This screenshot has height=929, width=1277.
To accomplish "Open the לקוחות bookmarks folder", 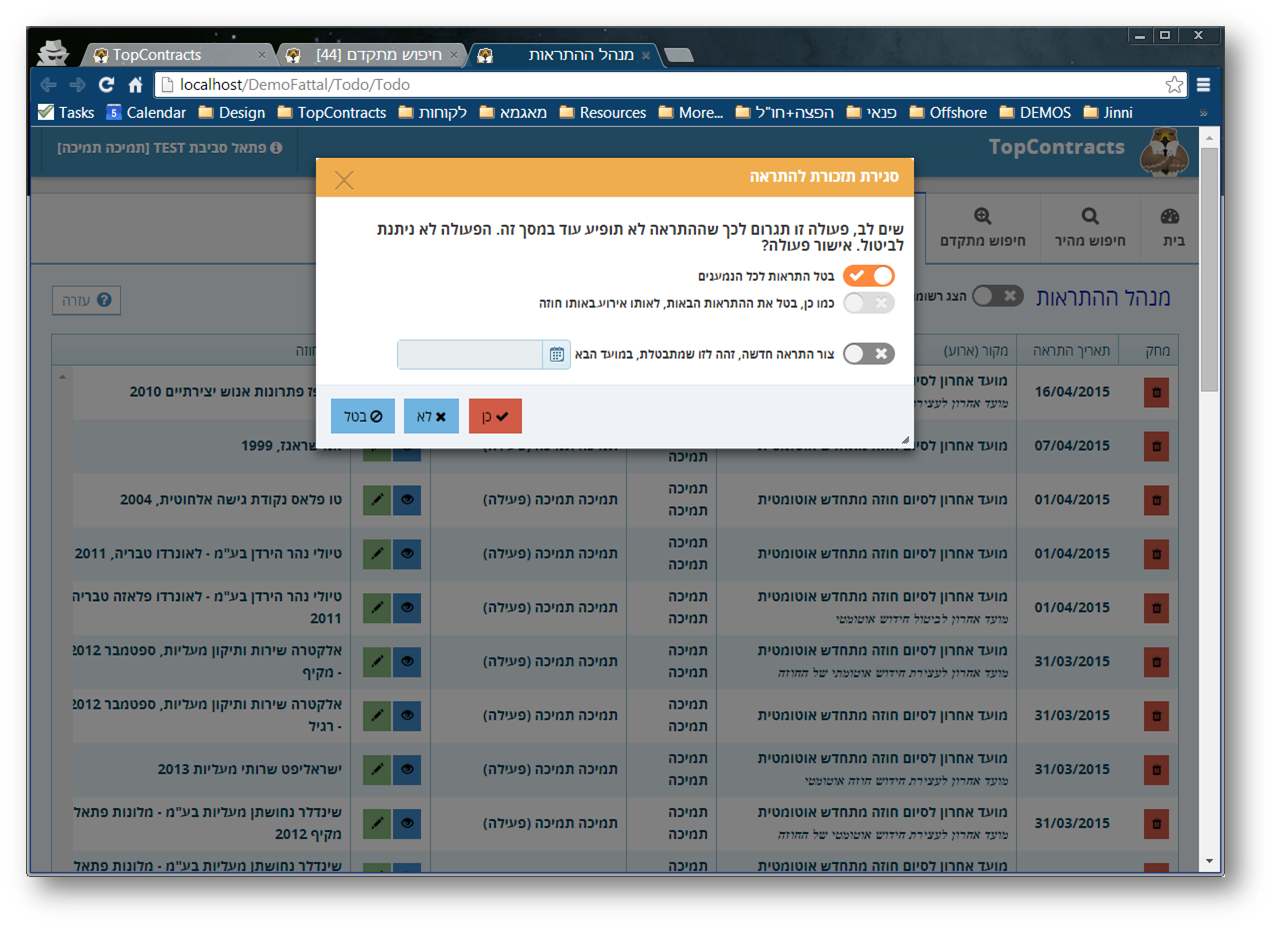I will tap(433, 113).
